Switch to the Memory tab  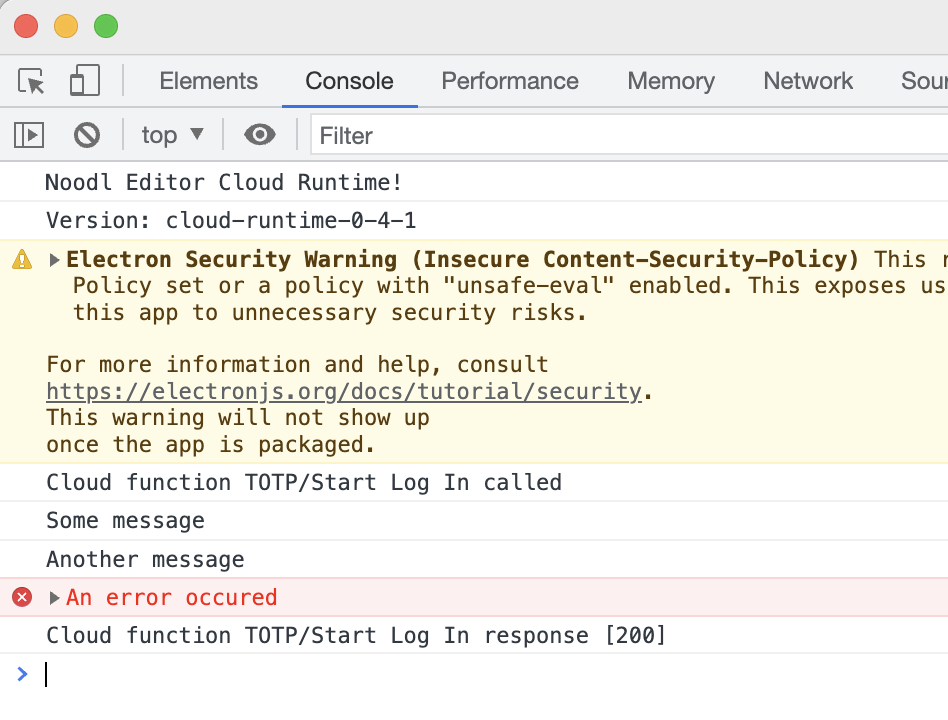pos(671,81)
